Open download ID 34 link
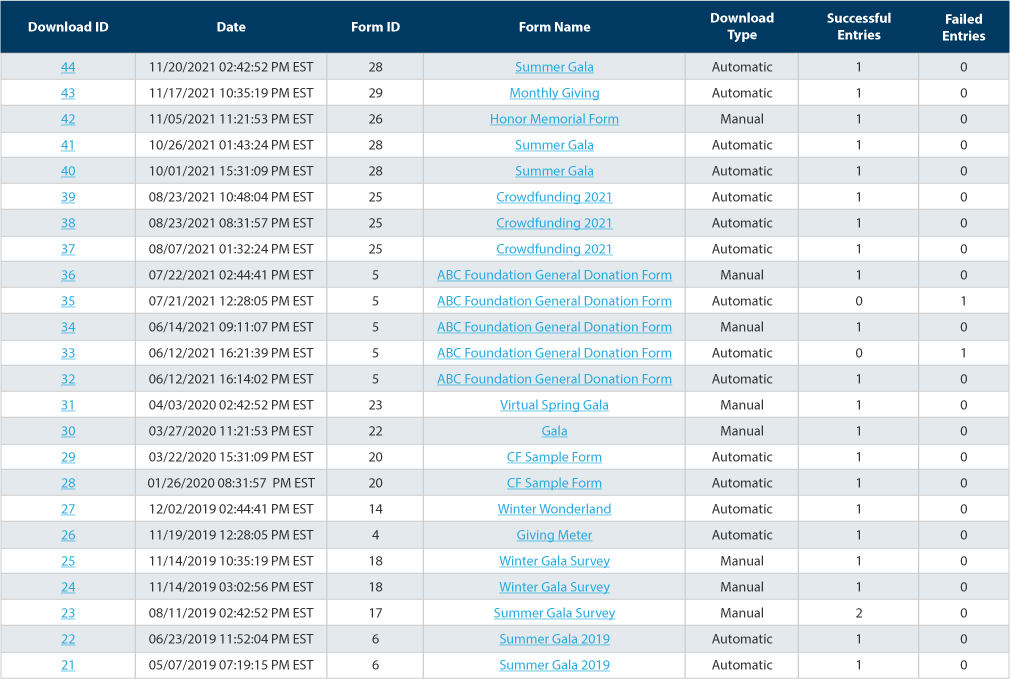The width and height of the screenshot is (1010, 679). click(68, 327)
